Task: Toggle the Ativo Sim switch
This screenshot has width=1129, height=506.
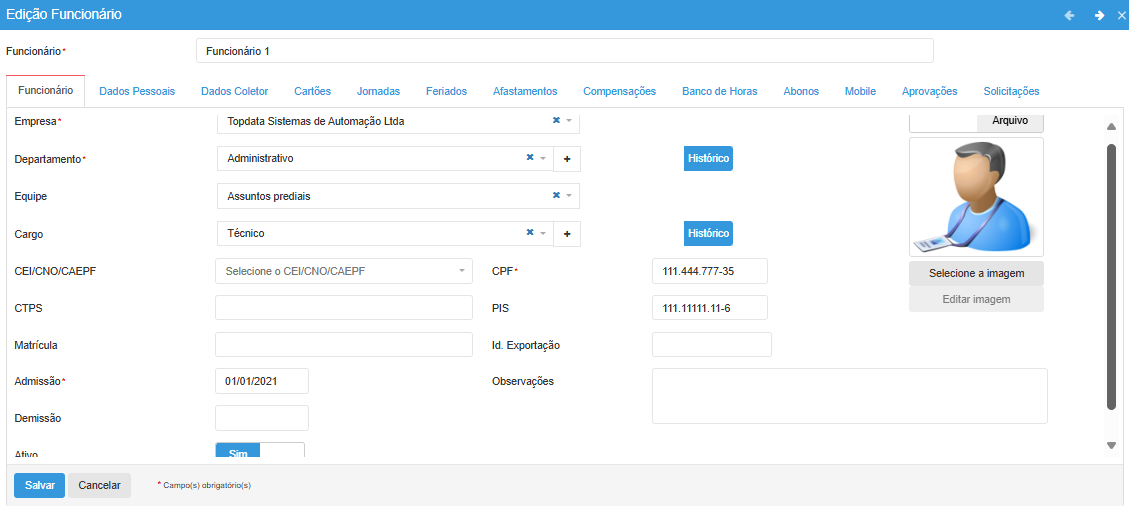Action: click(x=260, y=452)
